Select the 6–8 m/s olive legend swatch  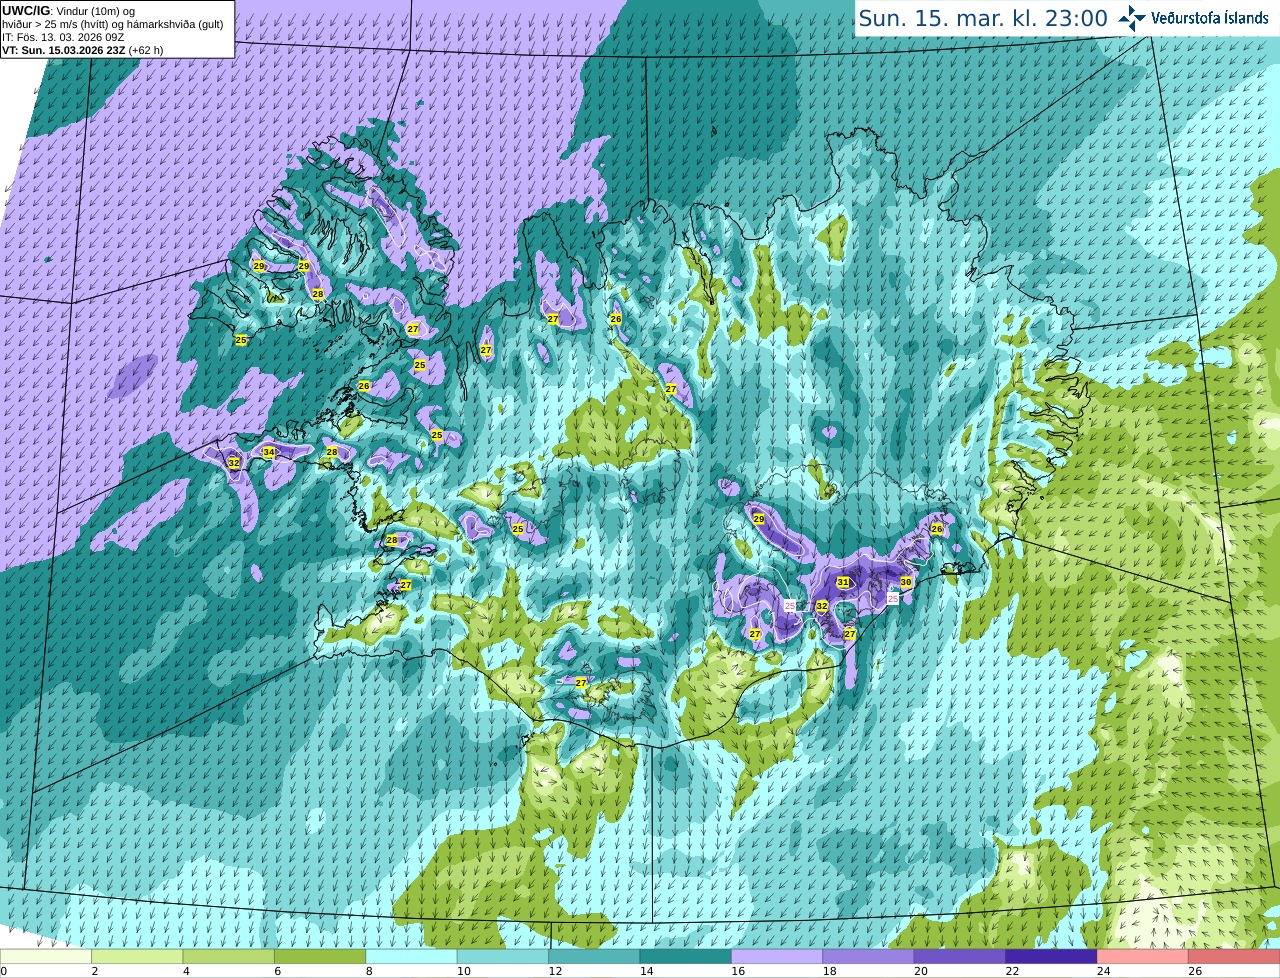click(x=320, y=957)
